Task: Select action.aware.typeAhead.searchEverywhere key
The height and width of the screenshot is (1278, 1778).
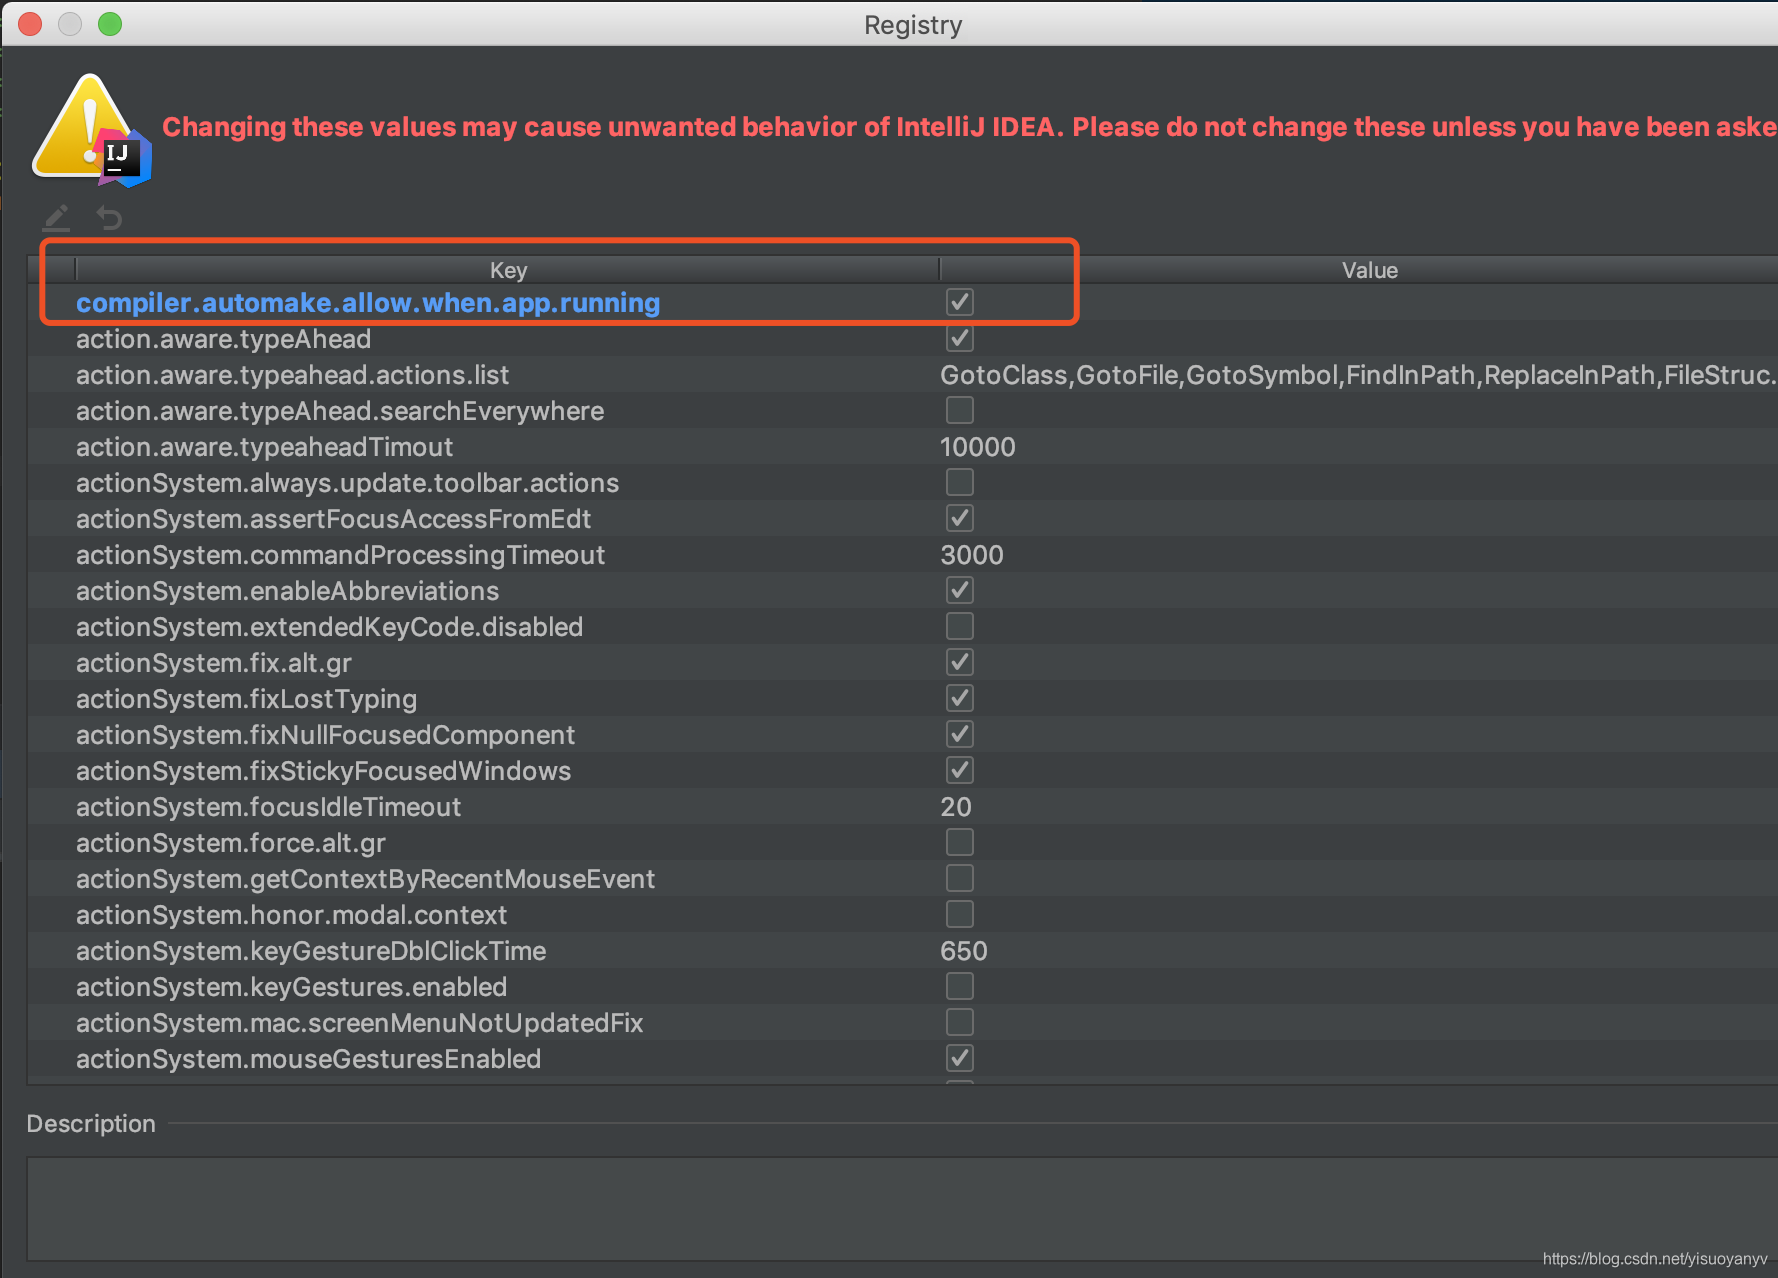Action: [340, 411]
